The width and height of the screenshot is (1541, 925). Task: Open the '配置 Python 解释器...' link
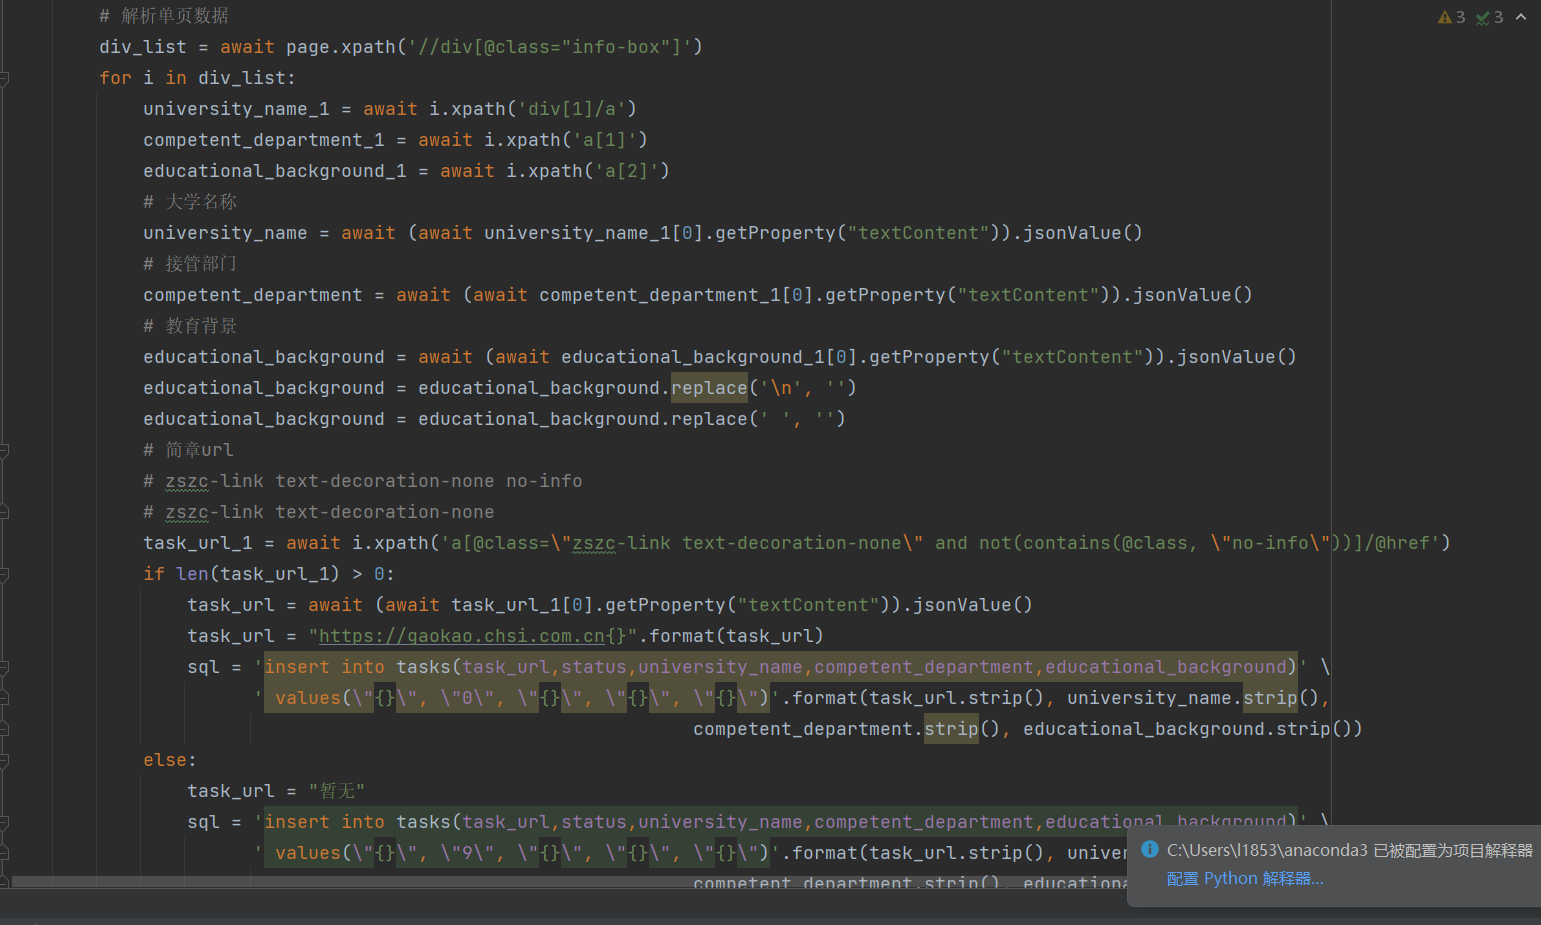[1245, 878]
